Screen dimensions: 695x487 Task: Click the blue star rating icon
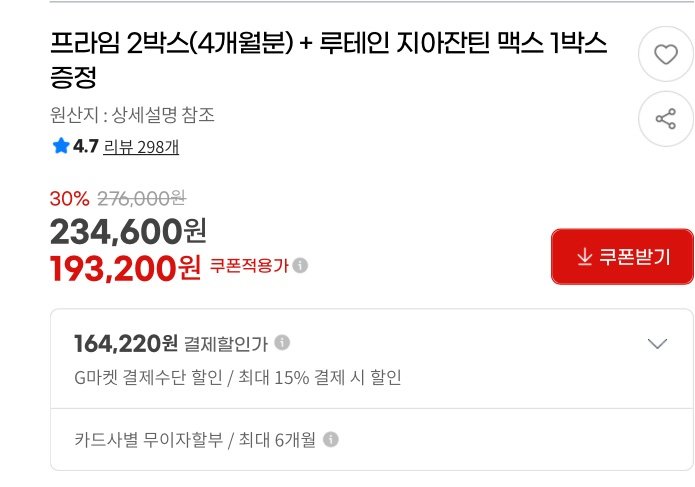(x=61, y=147)
